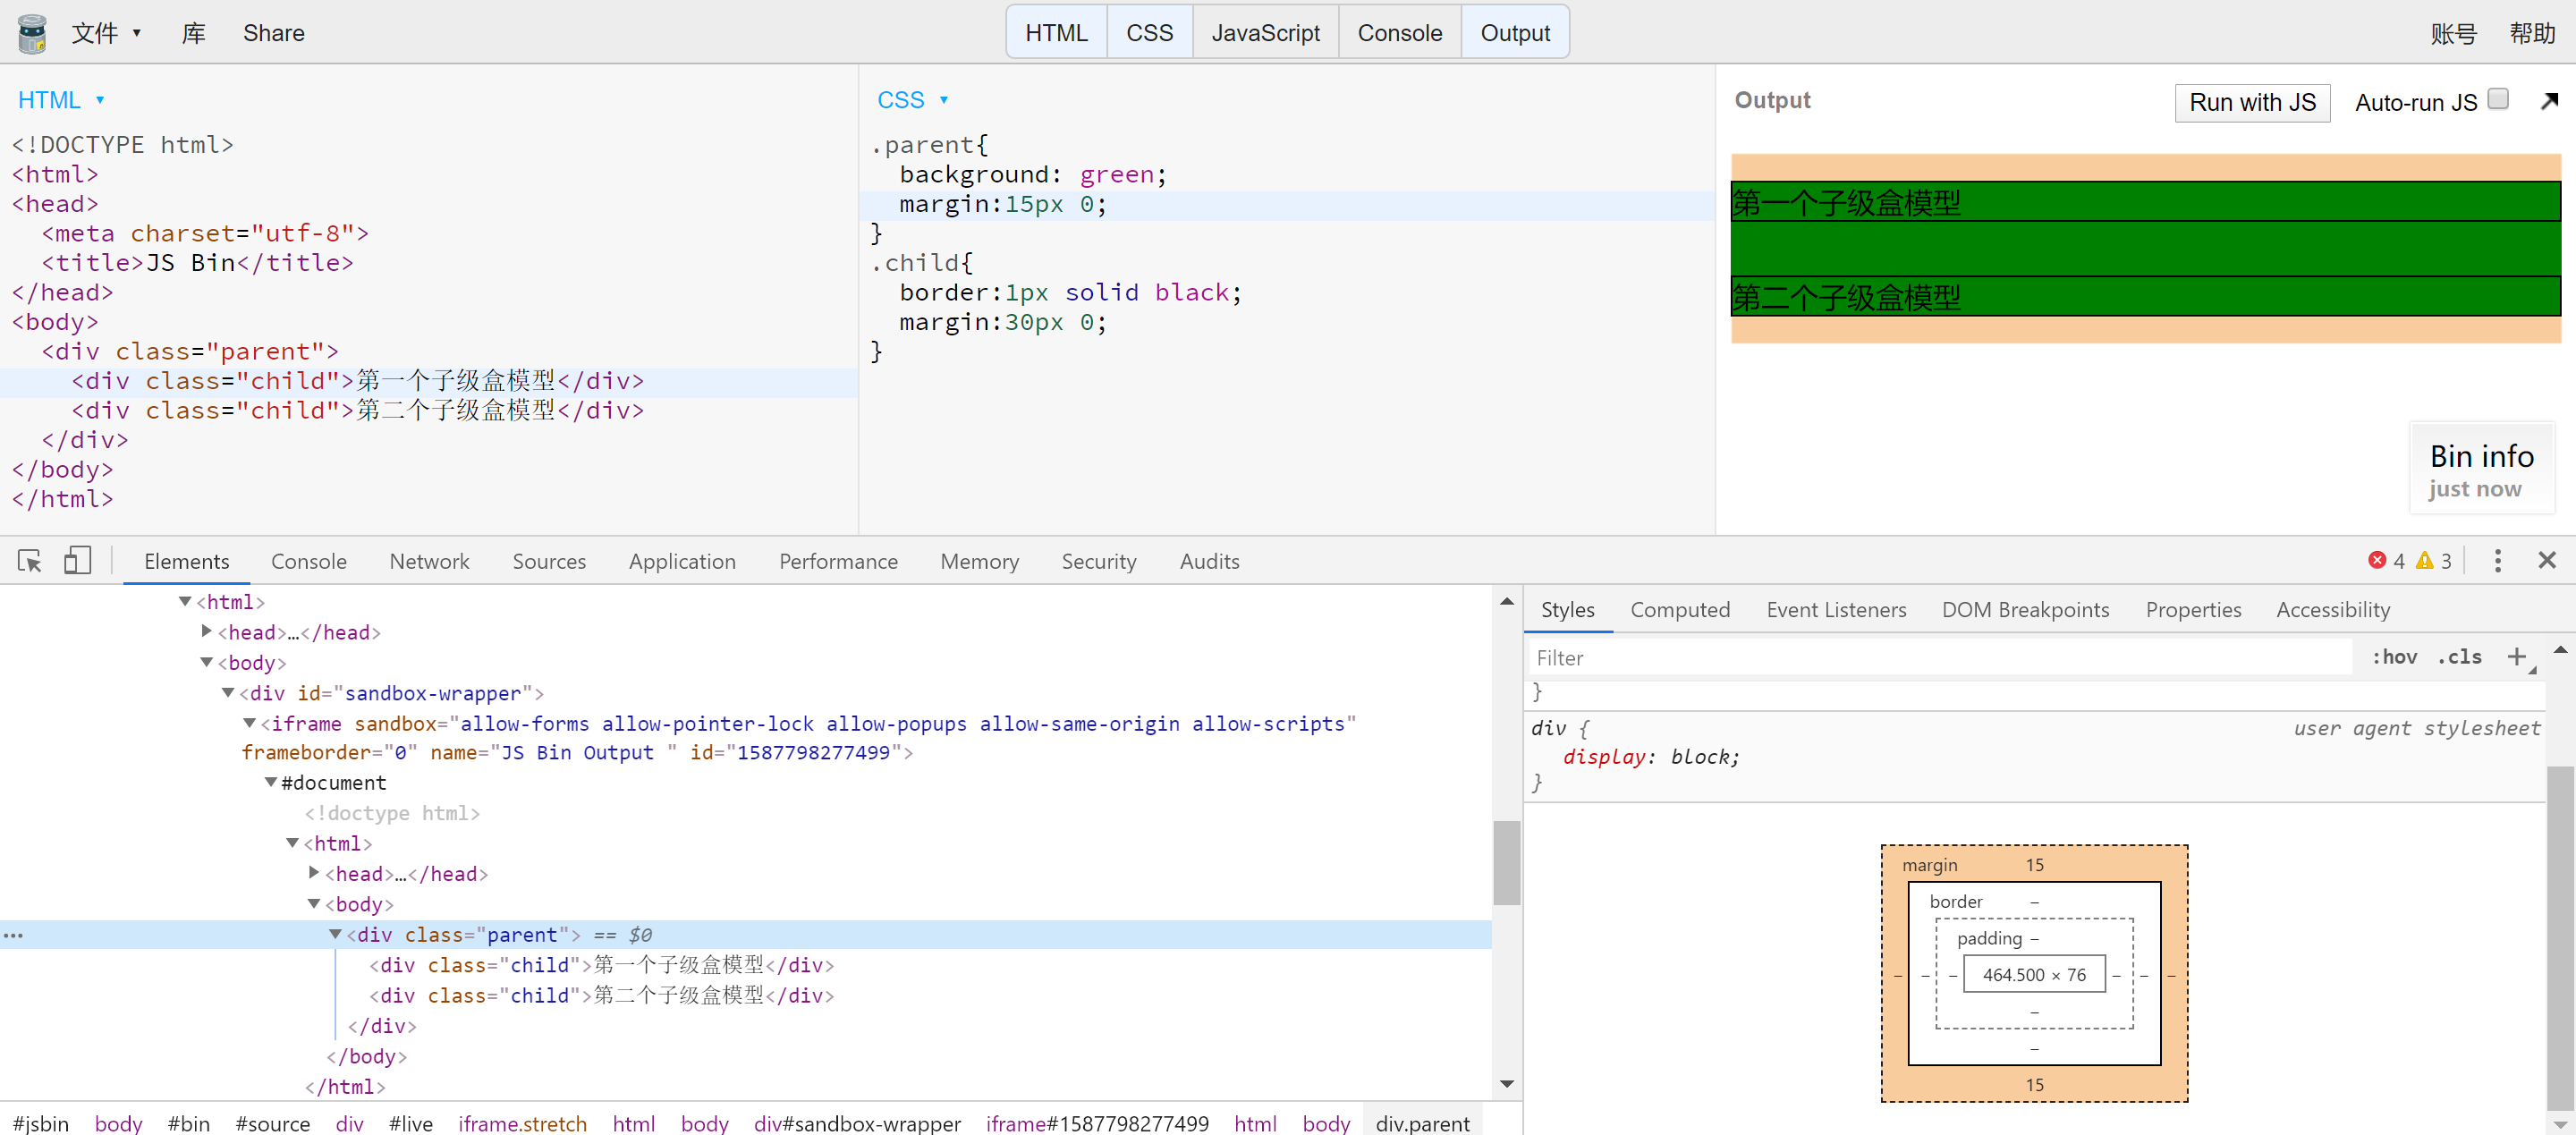Switch to the Sources tab
This screenshot has width=2576, height=1135.
(549, 561)
